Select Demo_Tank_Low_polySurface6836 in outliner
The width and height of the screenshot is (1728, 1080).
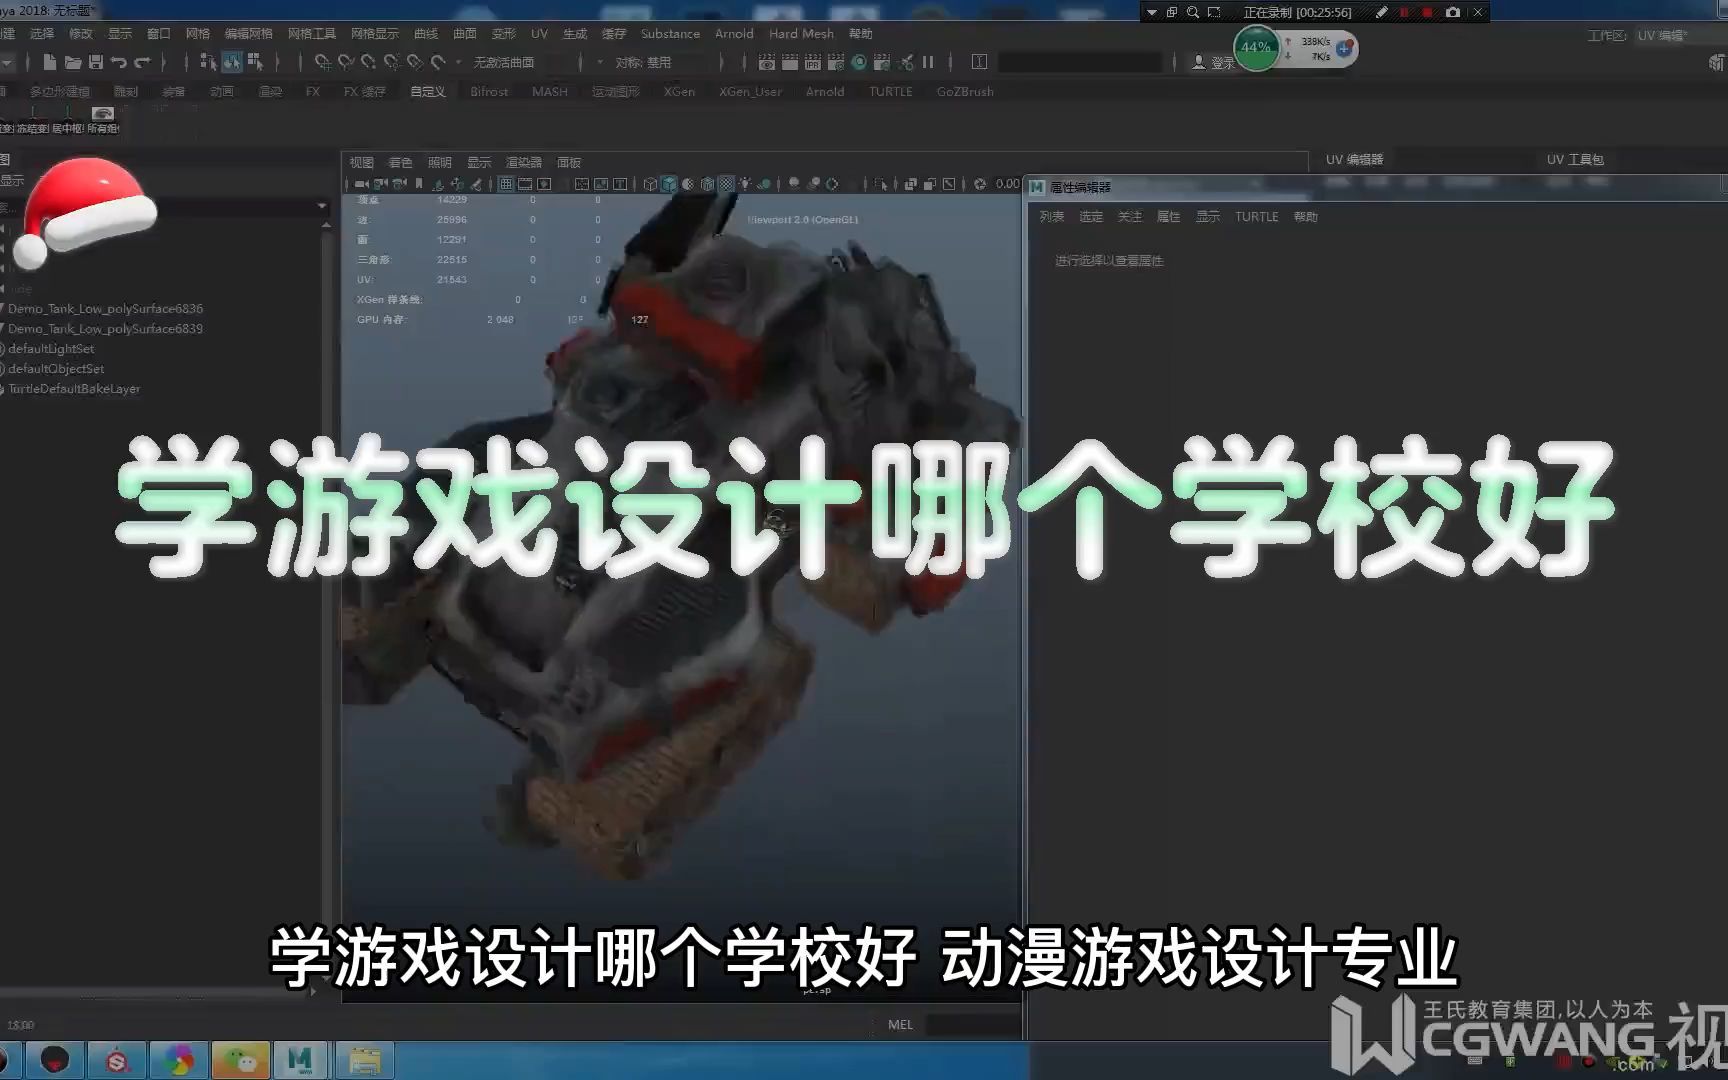[x=105, y=309]
